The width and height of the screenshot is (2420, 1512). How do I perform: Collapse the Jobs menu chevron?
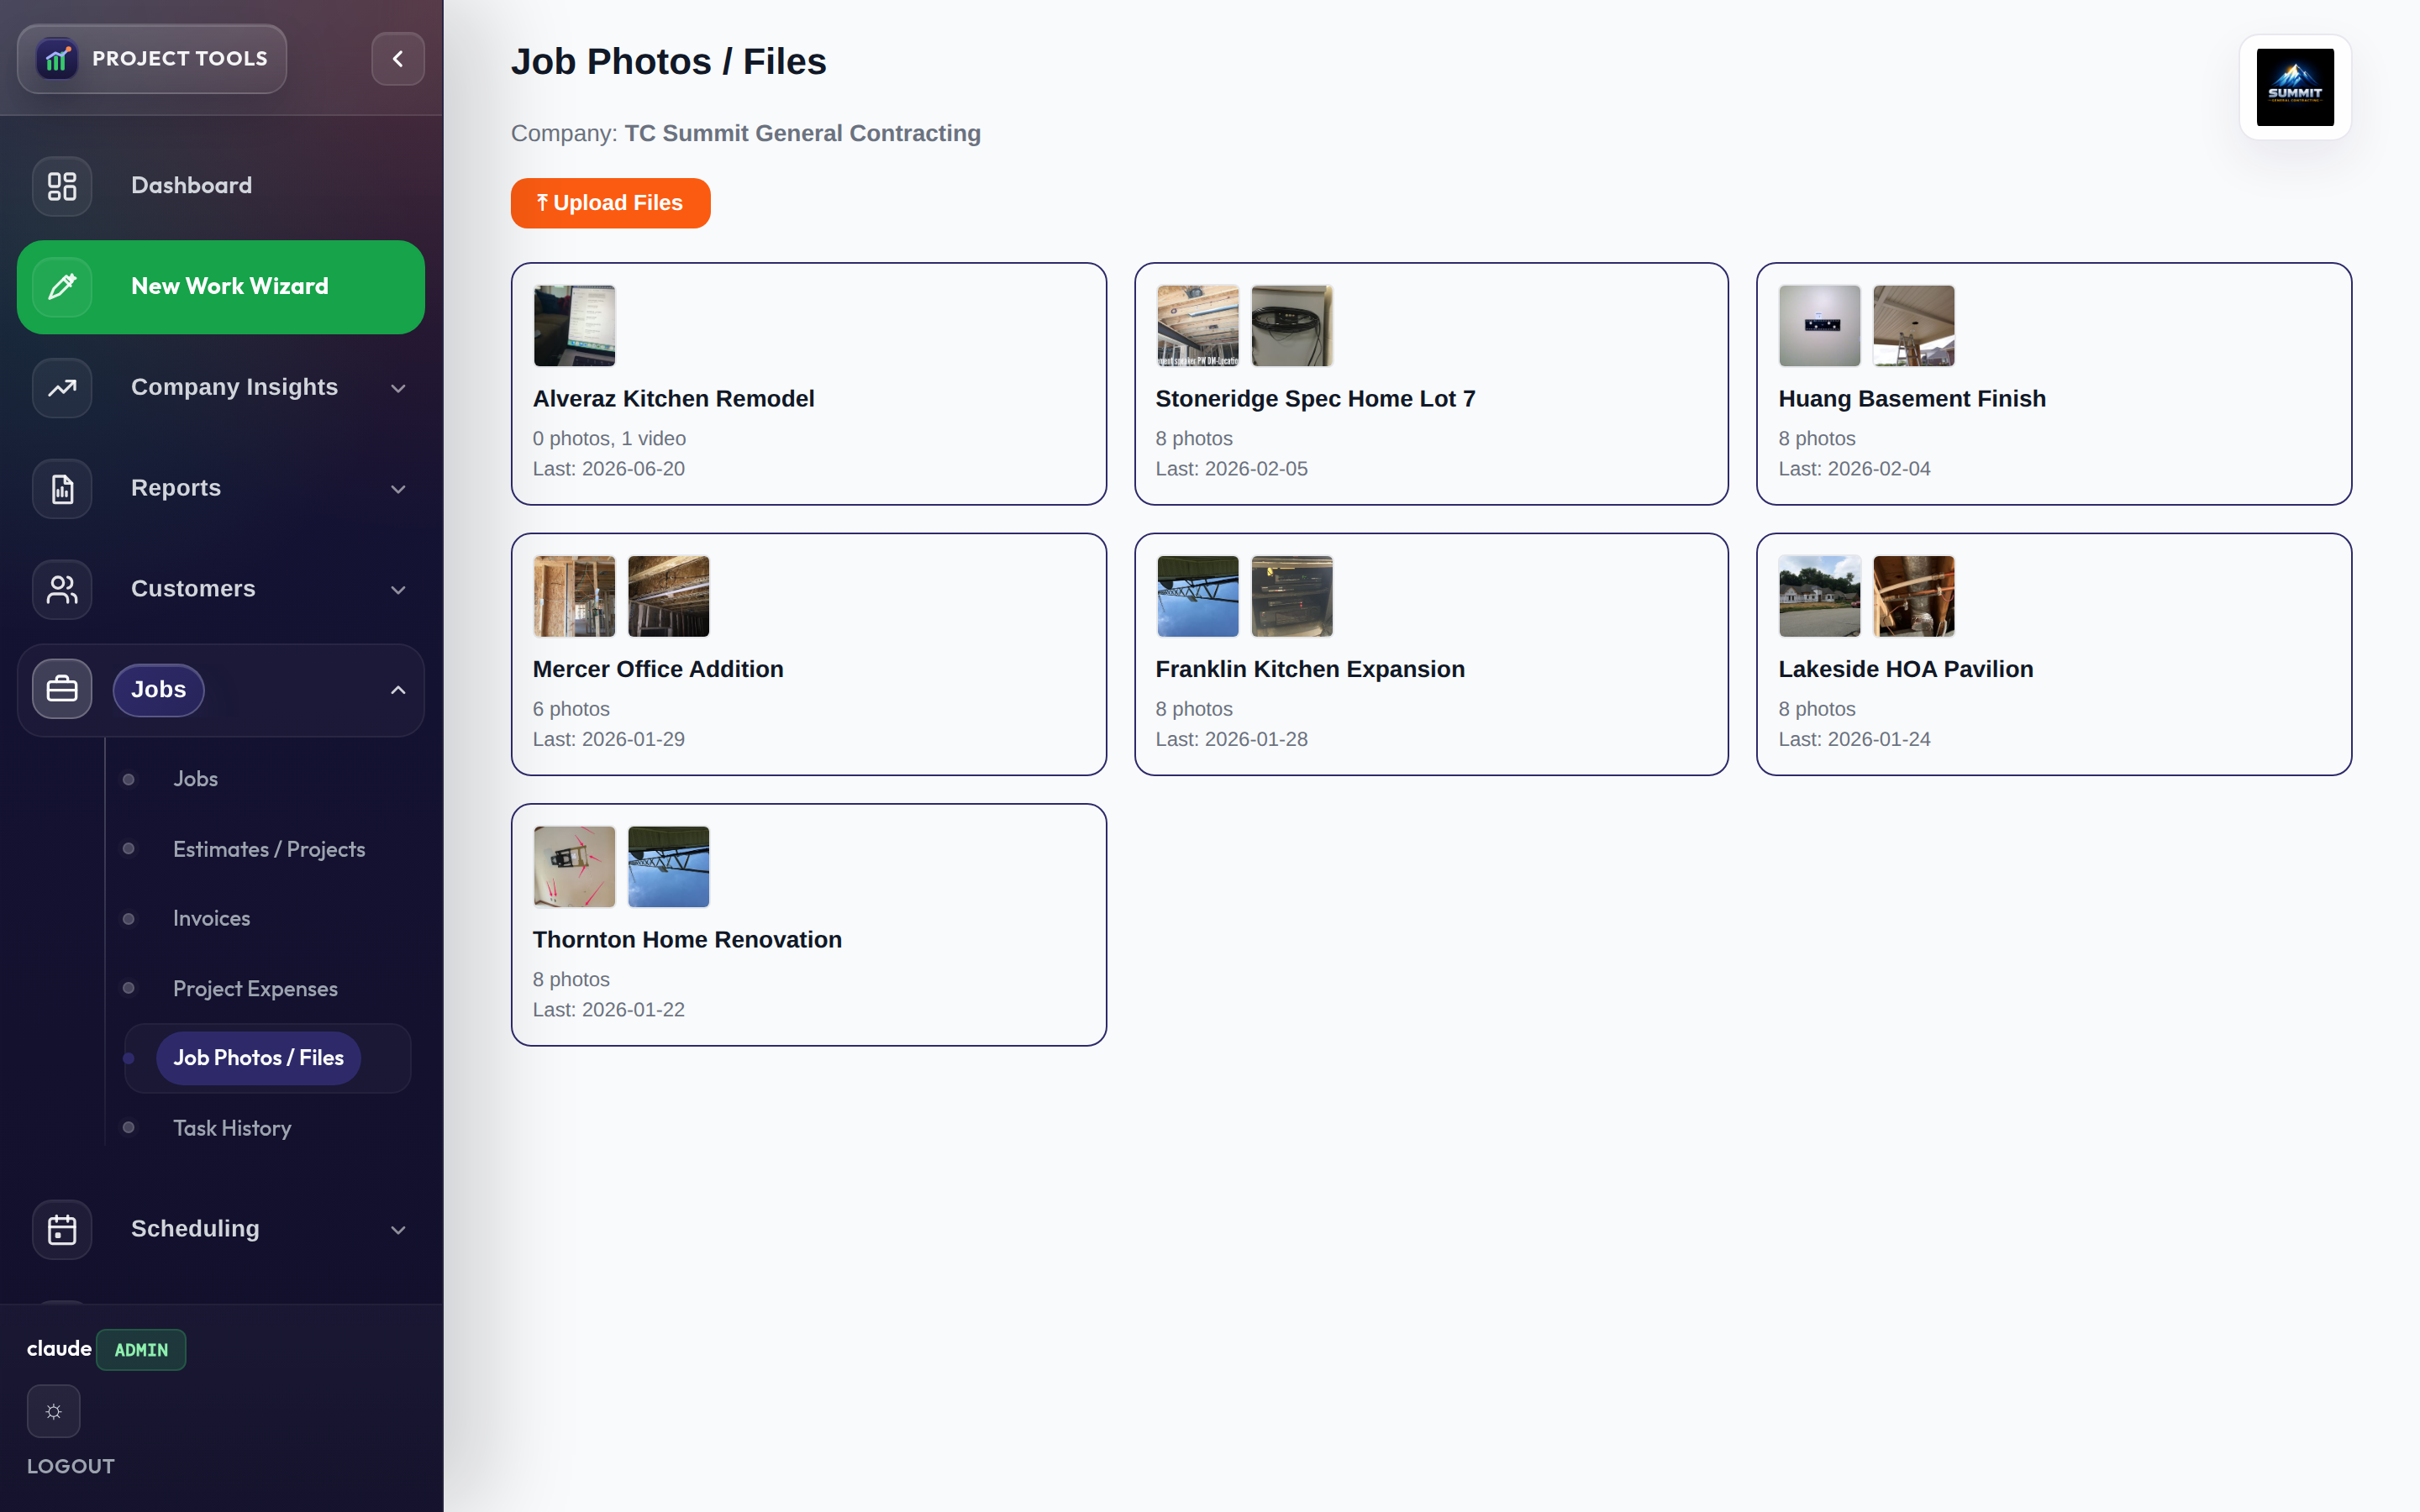coord(398,690)
